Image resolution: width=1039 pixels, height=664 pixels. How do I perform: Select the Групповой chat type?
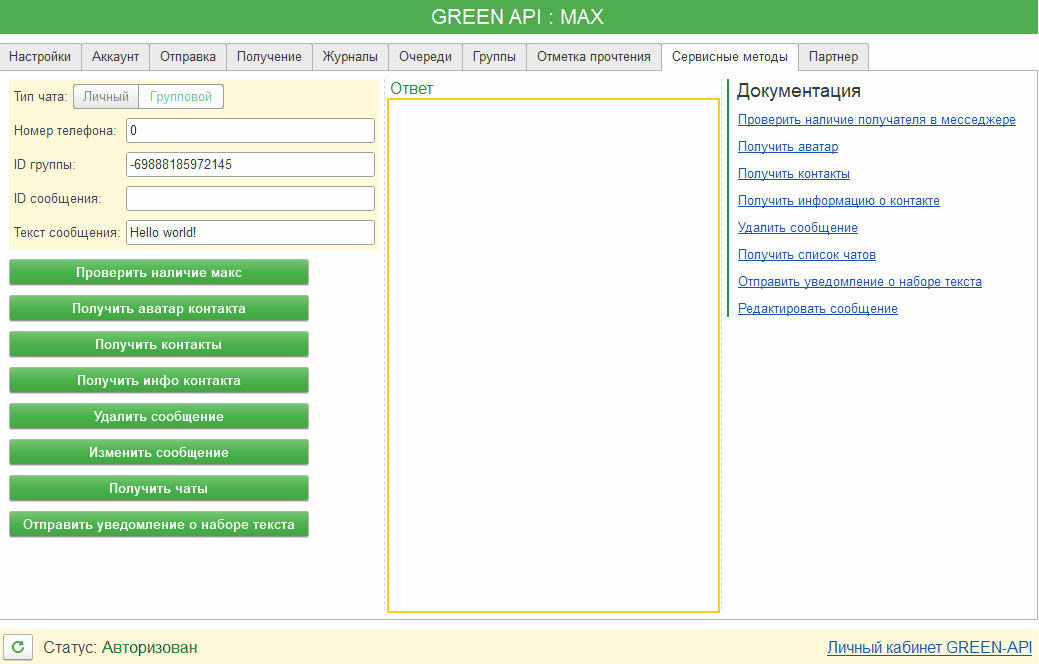[x=181, y=97]
